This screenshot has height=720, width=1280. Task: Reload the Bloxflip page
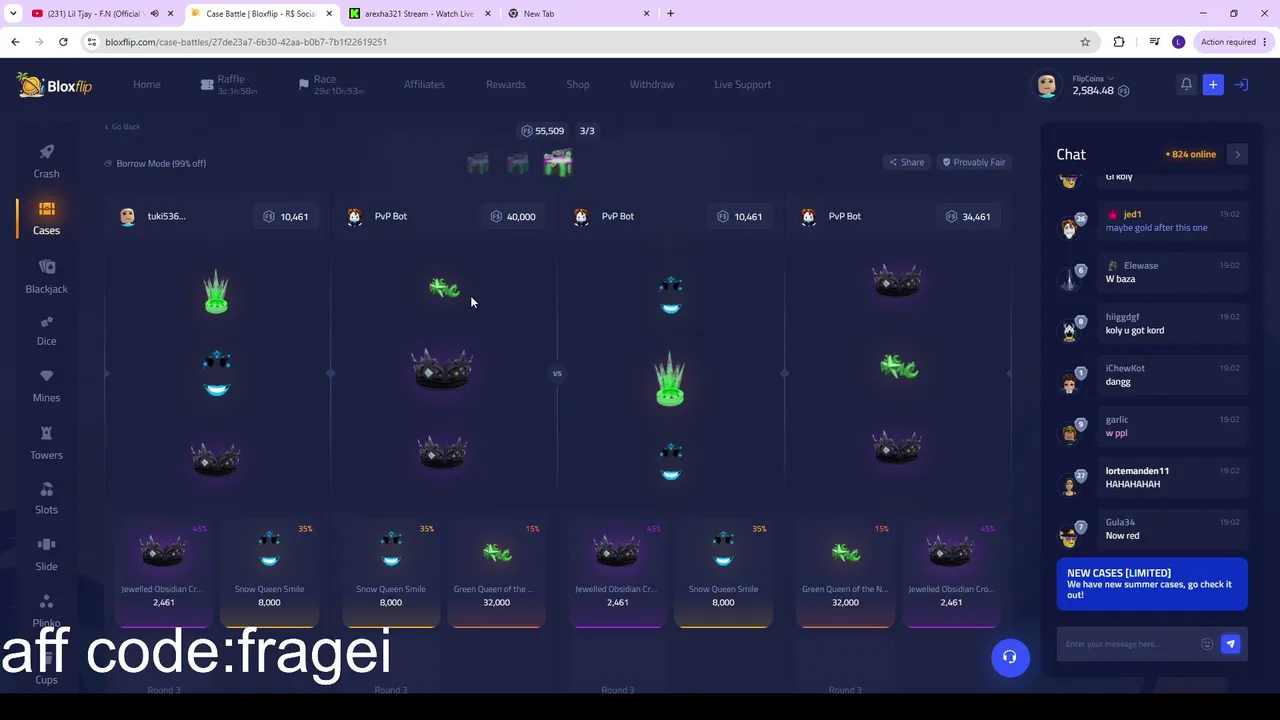tap(63, 42)
